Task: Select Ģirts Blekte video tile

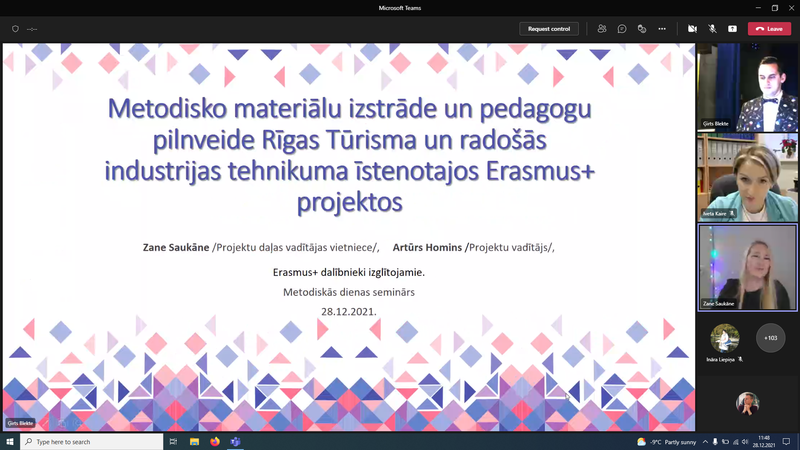Action: (x=747, y=87)
